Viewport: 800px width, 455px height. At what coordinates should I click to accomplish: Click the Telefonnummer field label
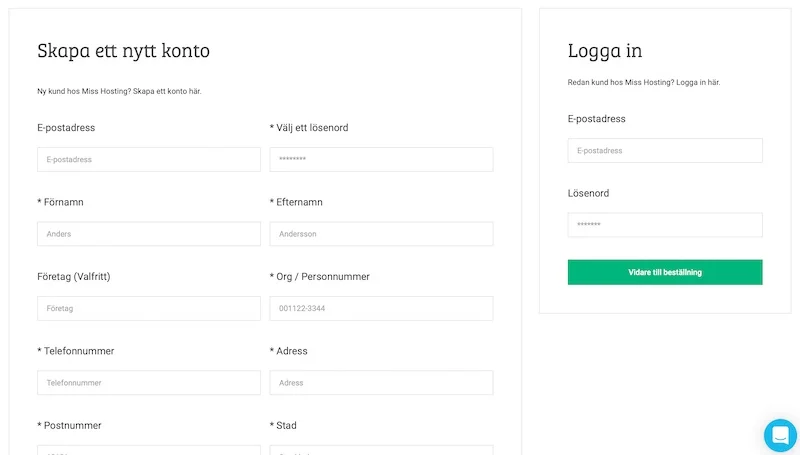76,351
